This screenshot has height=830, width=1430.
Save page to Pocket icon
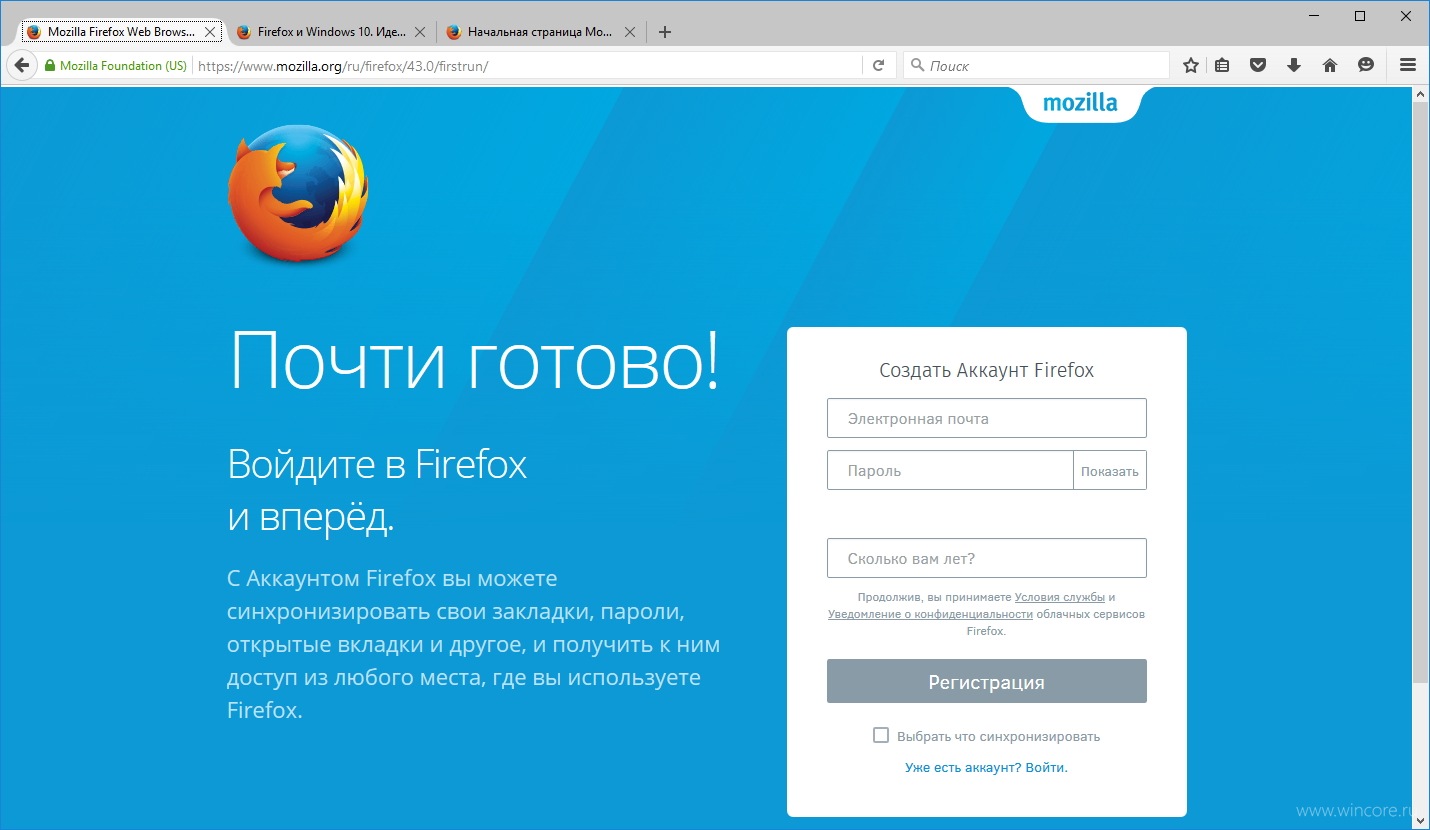click(x=1259, y=65)
